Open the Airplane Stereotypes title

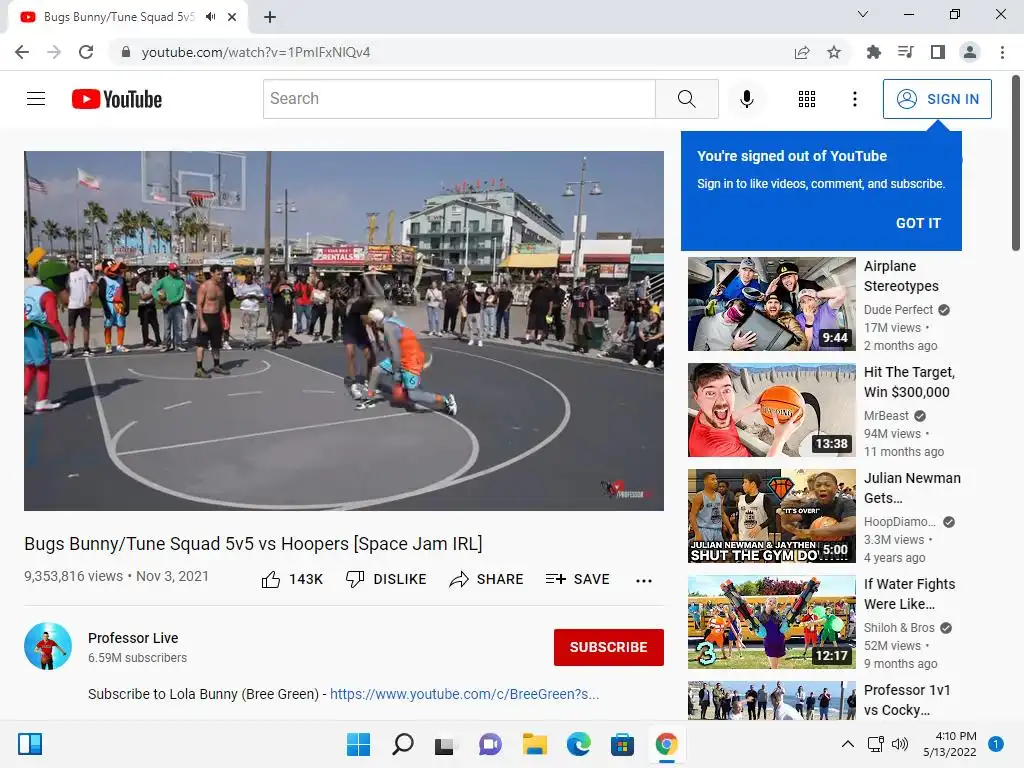point(901,276)
